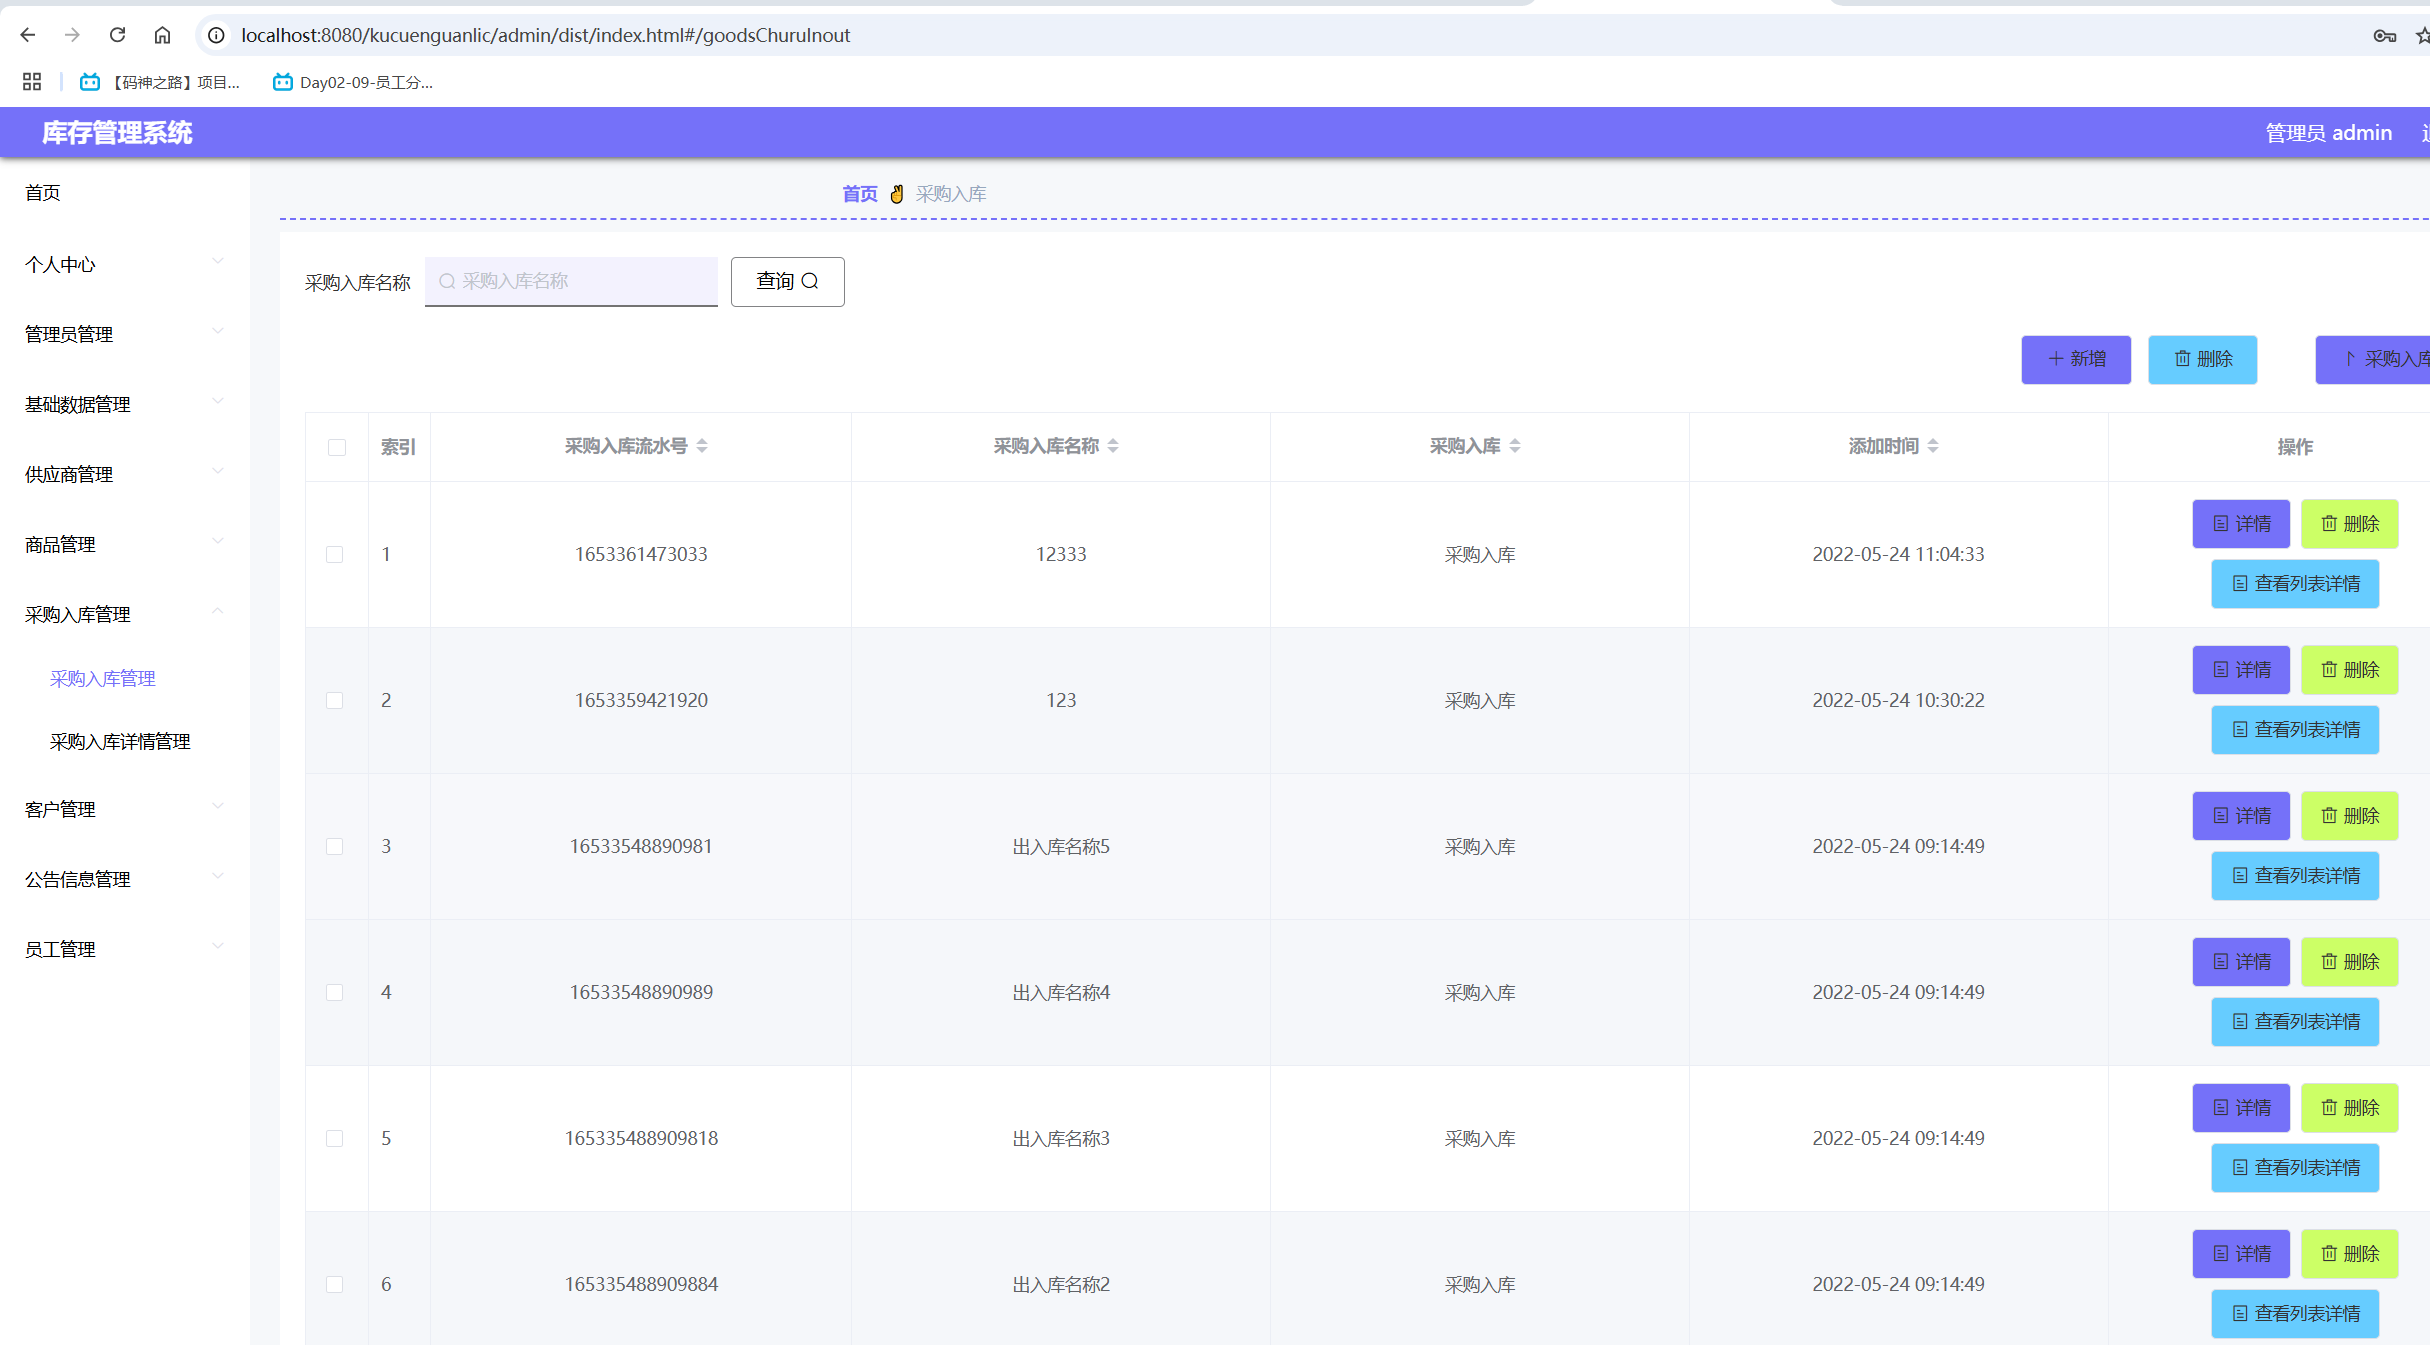Screen dimensions: 2430x1345
Task: Open 查看列表详情 for 出入库名称4
Action: [x=2295, y=1022]
